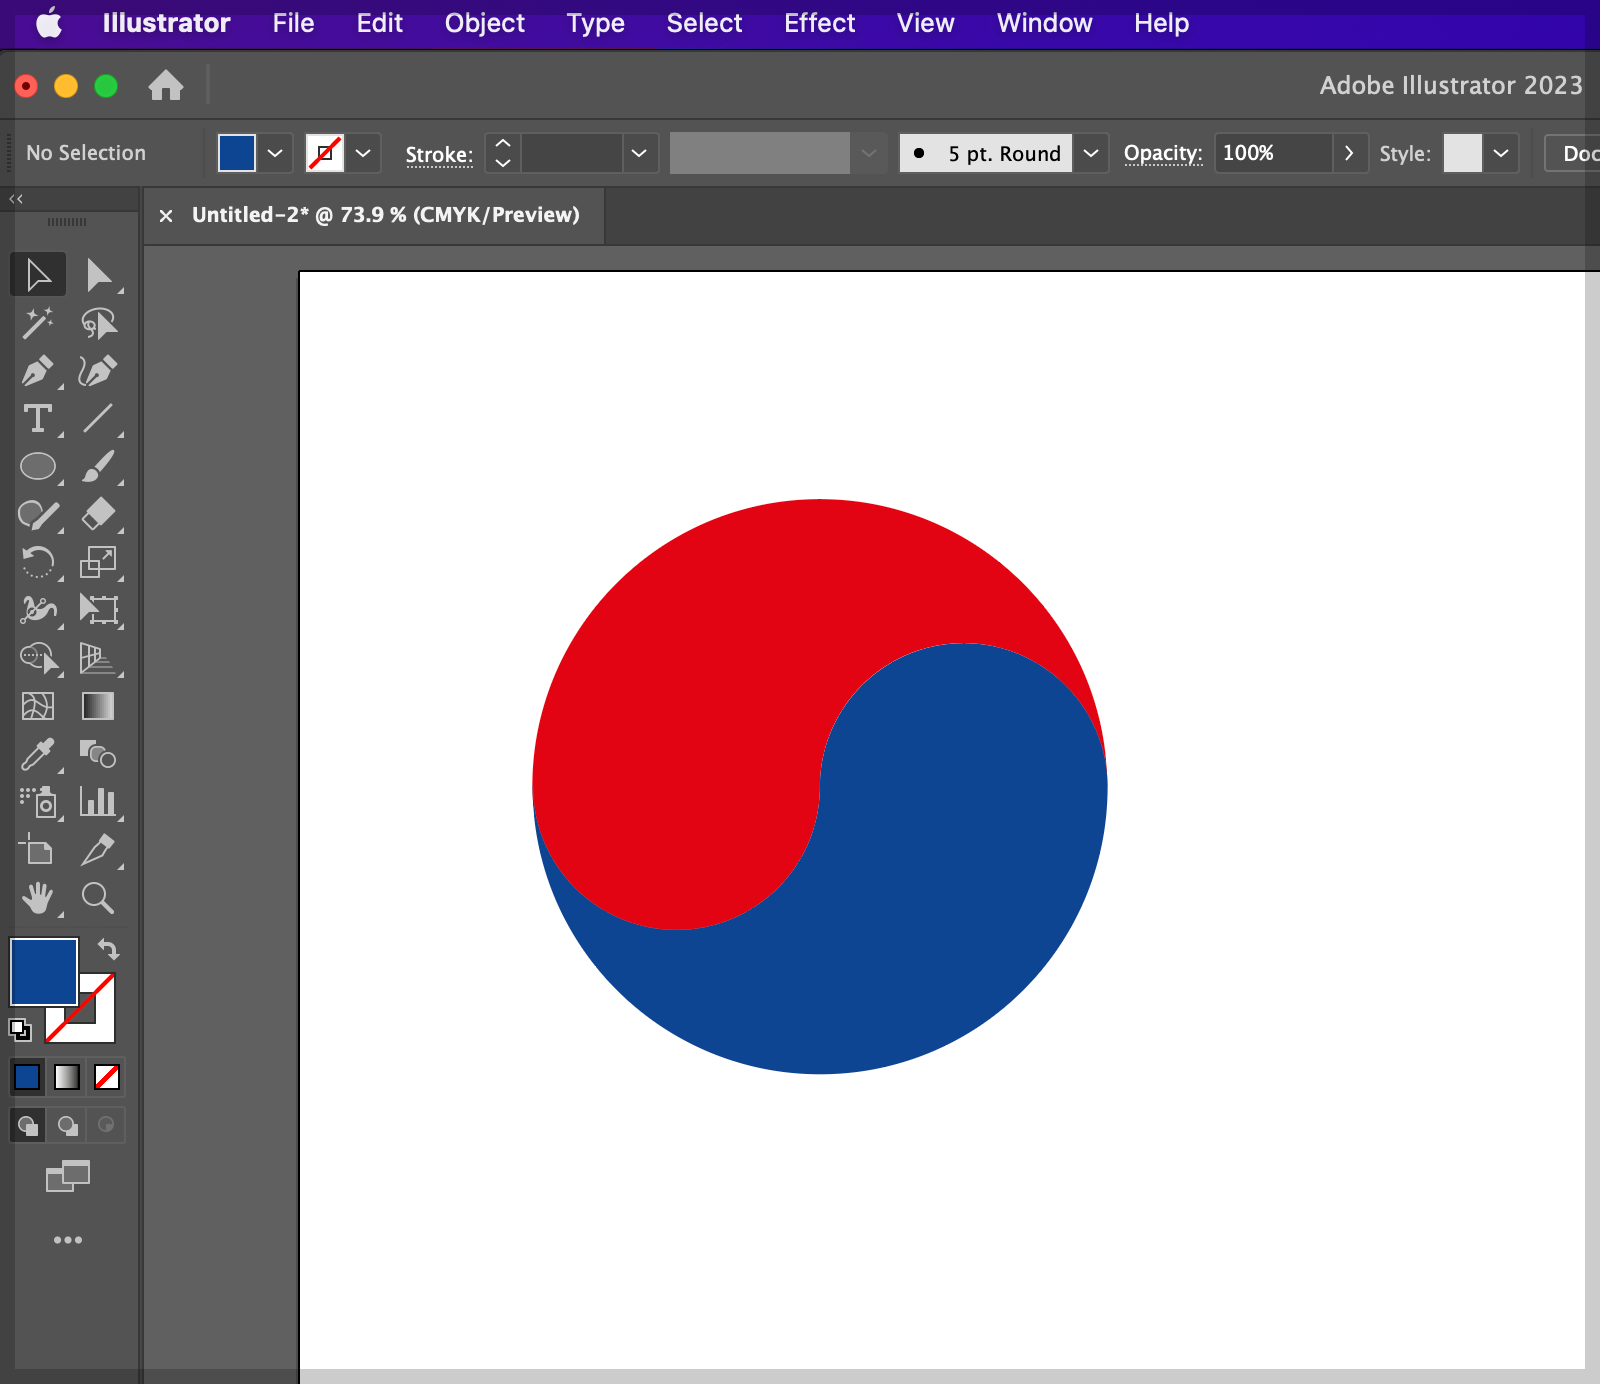Select the Free Transform tool

[x=98, y=609]
